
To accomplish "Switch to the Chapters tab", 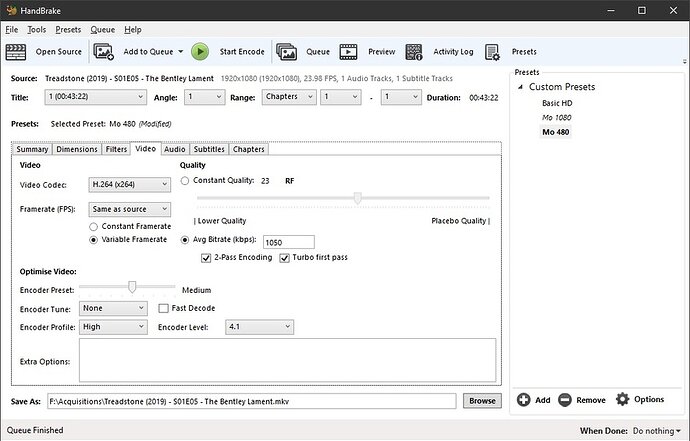I will (x=249, y=149).
